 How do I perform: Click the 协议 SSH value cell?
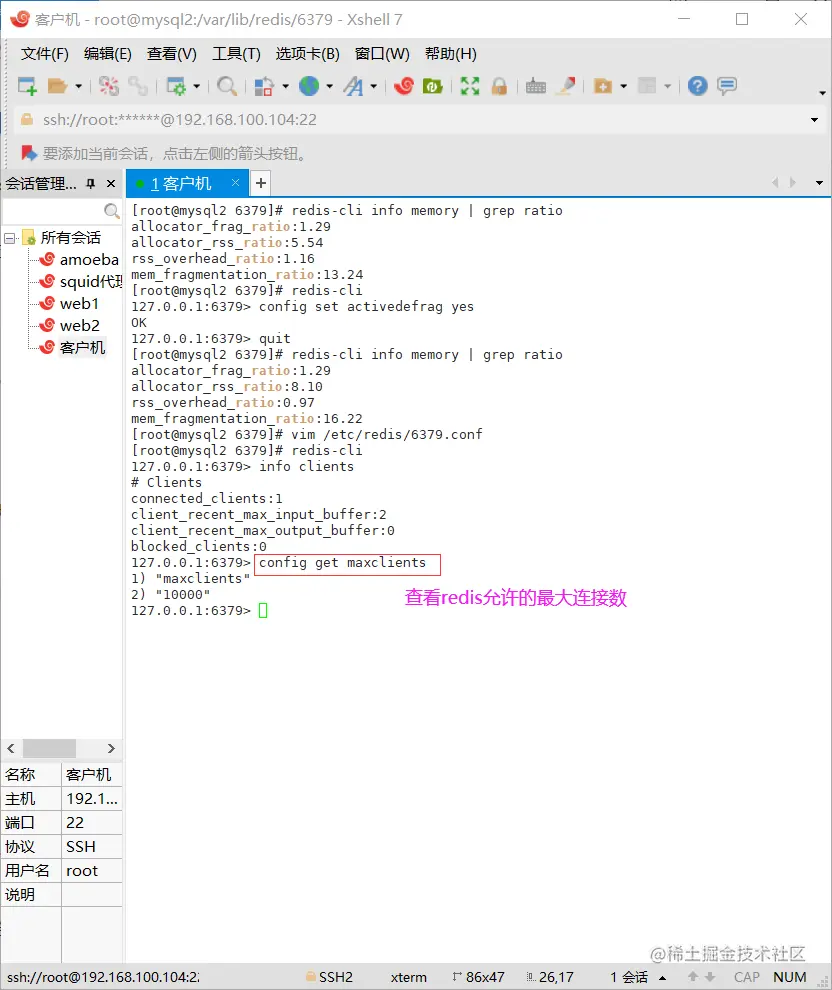[92, 847]
